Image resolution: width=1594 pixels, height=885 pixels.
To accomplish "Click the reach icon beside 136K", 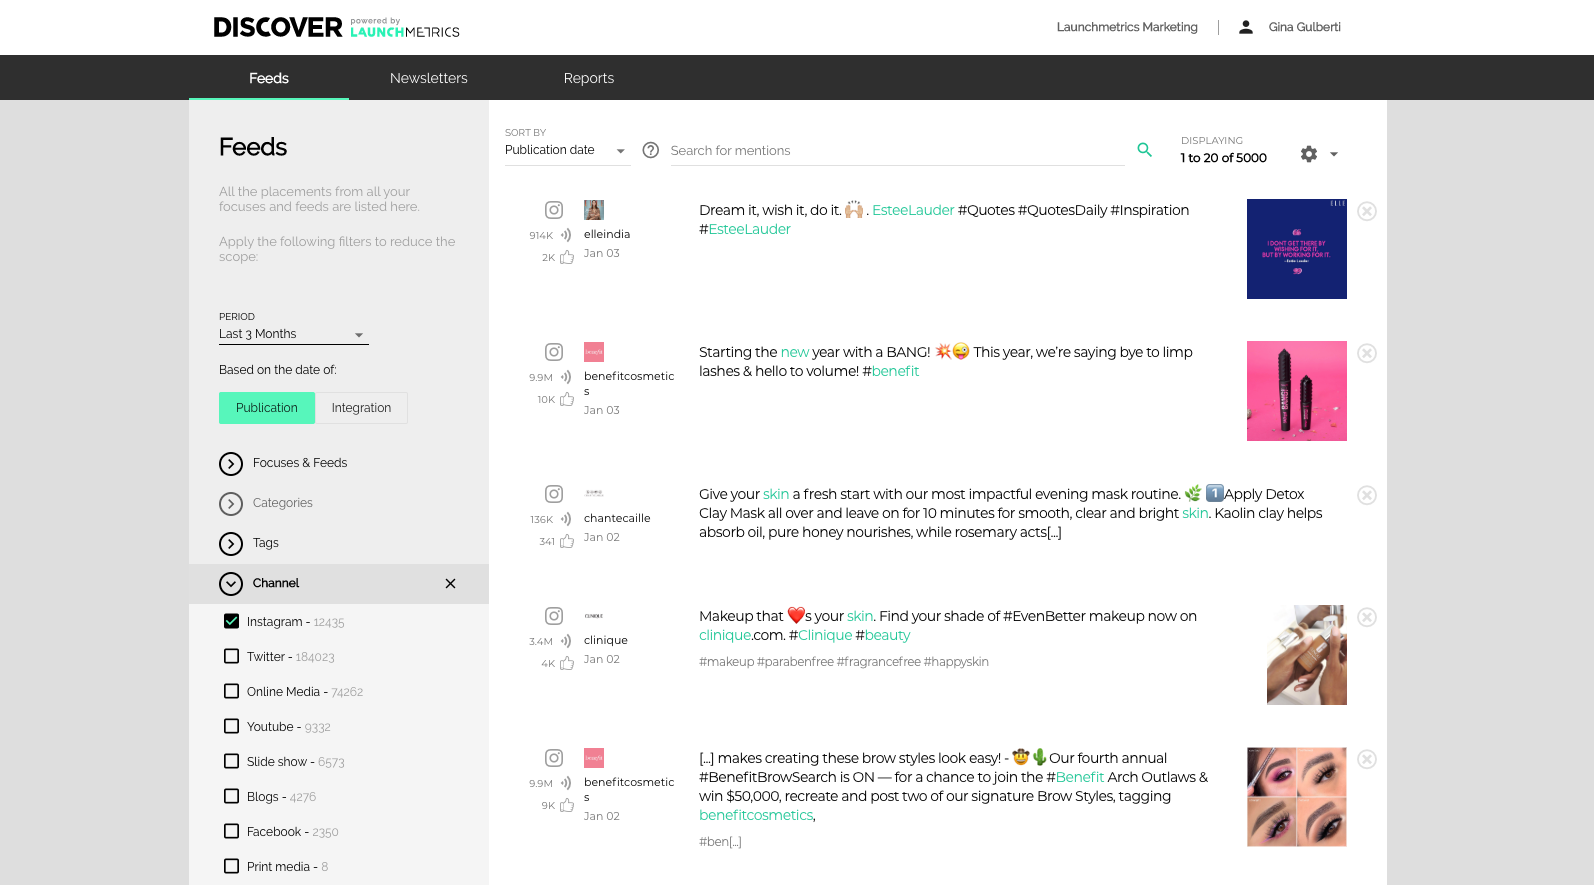I will [566, 519].
